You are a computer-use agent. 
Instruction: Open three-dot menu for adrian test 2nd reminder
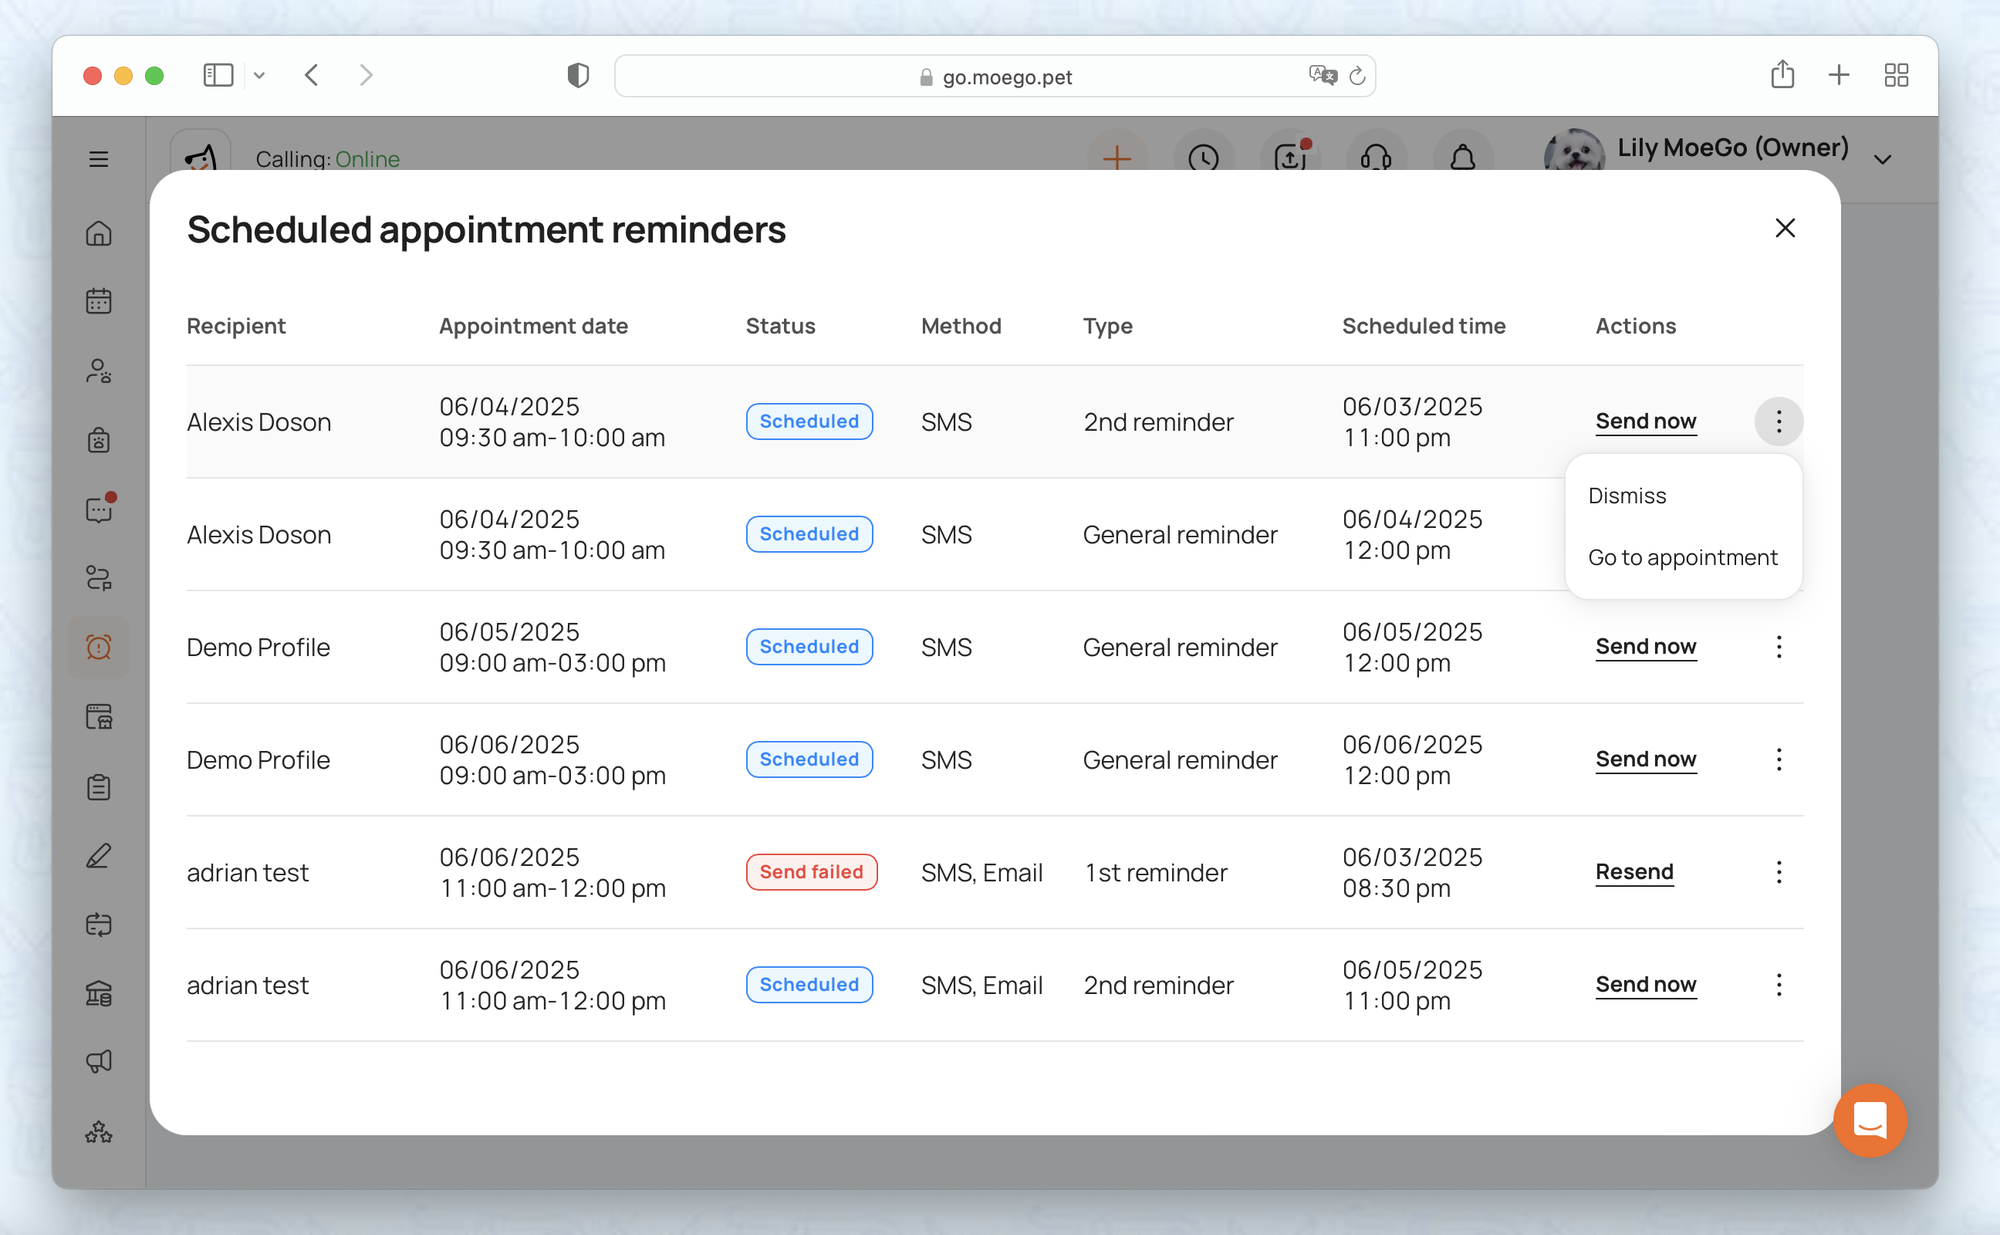1778,985
